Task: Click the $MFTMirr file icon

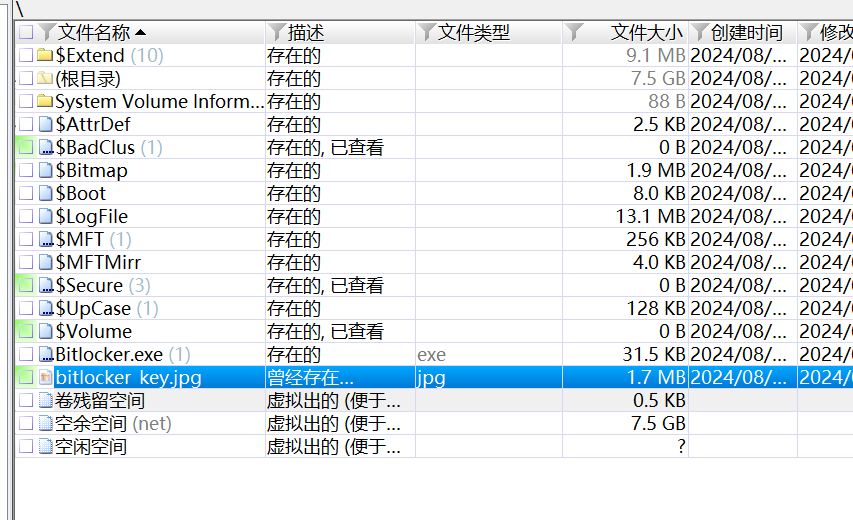Action: pyautogui.click(x=46, y=262)
